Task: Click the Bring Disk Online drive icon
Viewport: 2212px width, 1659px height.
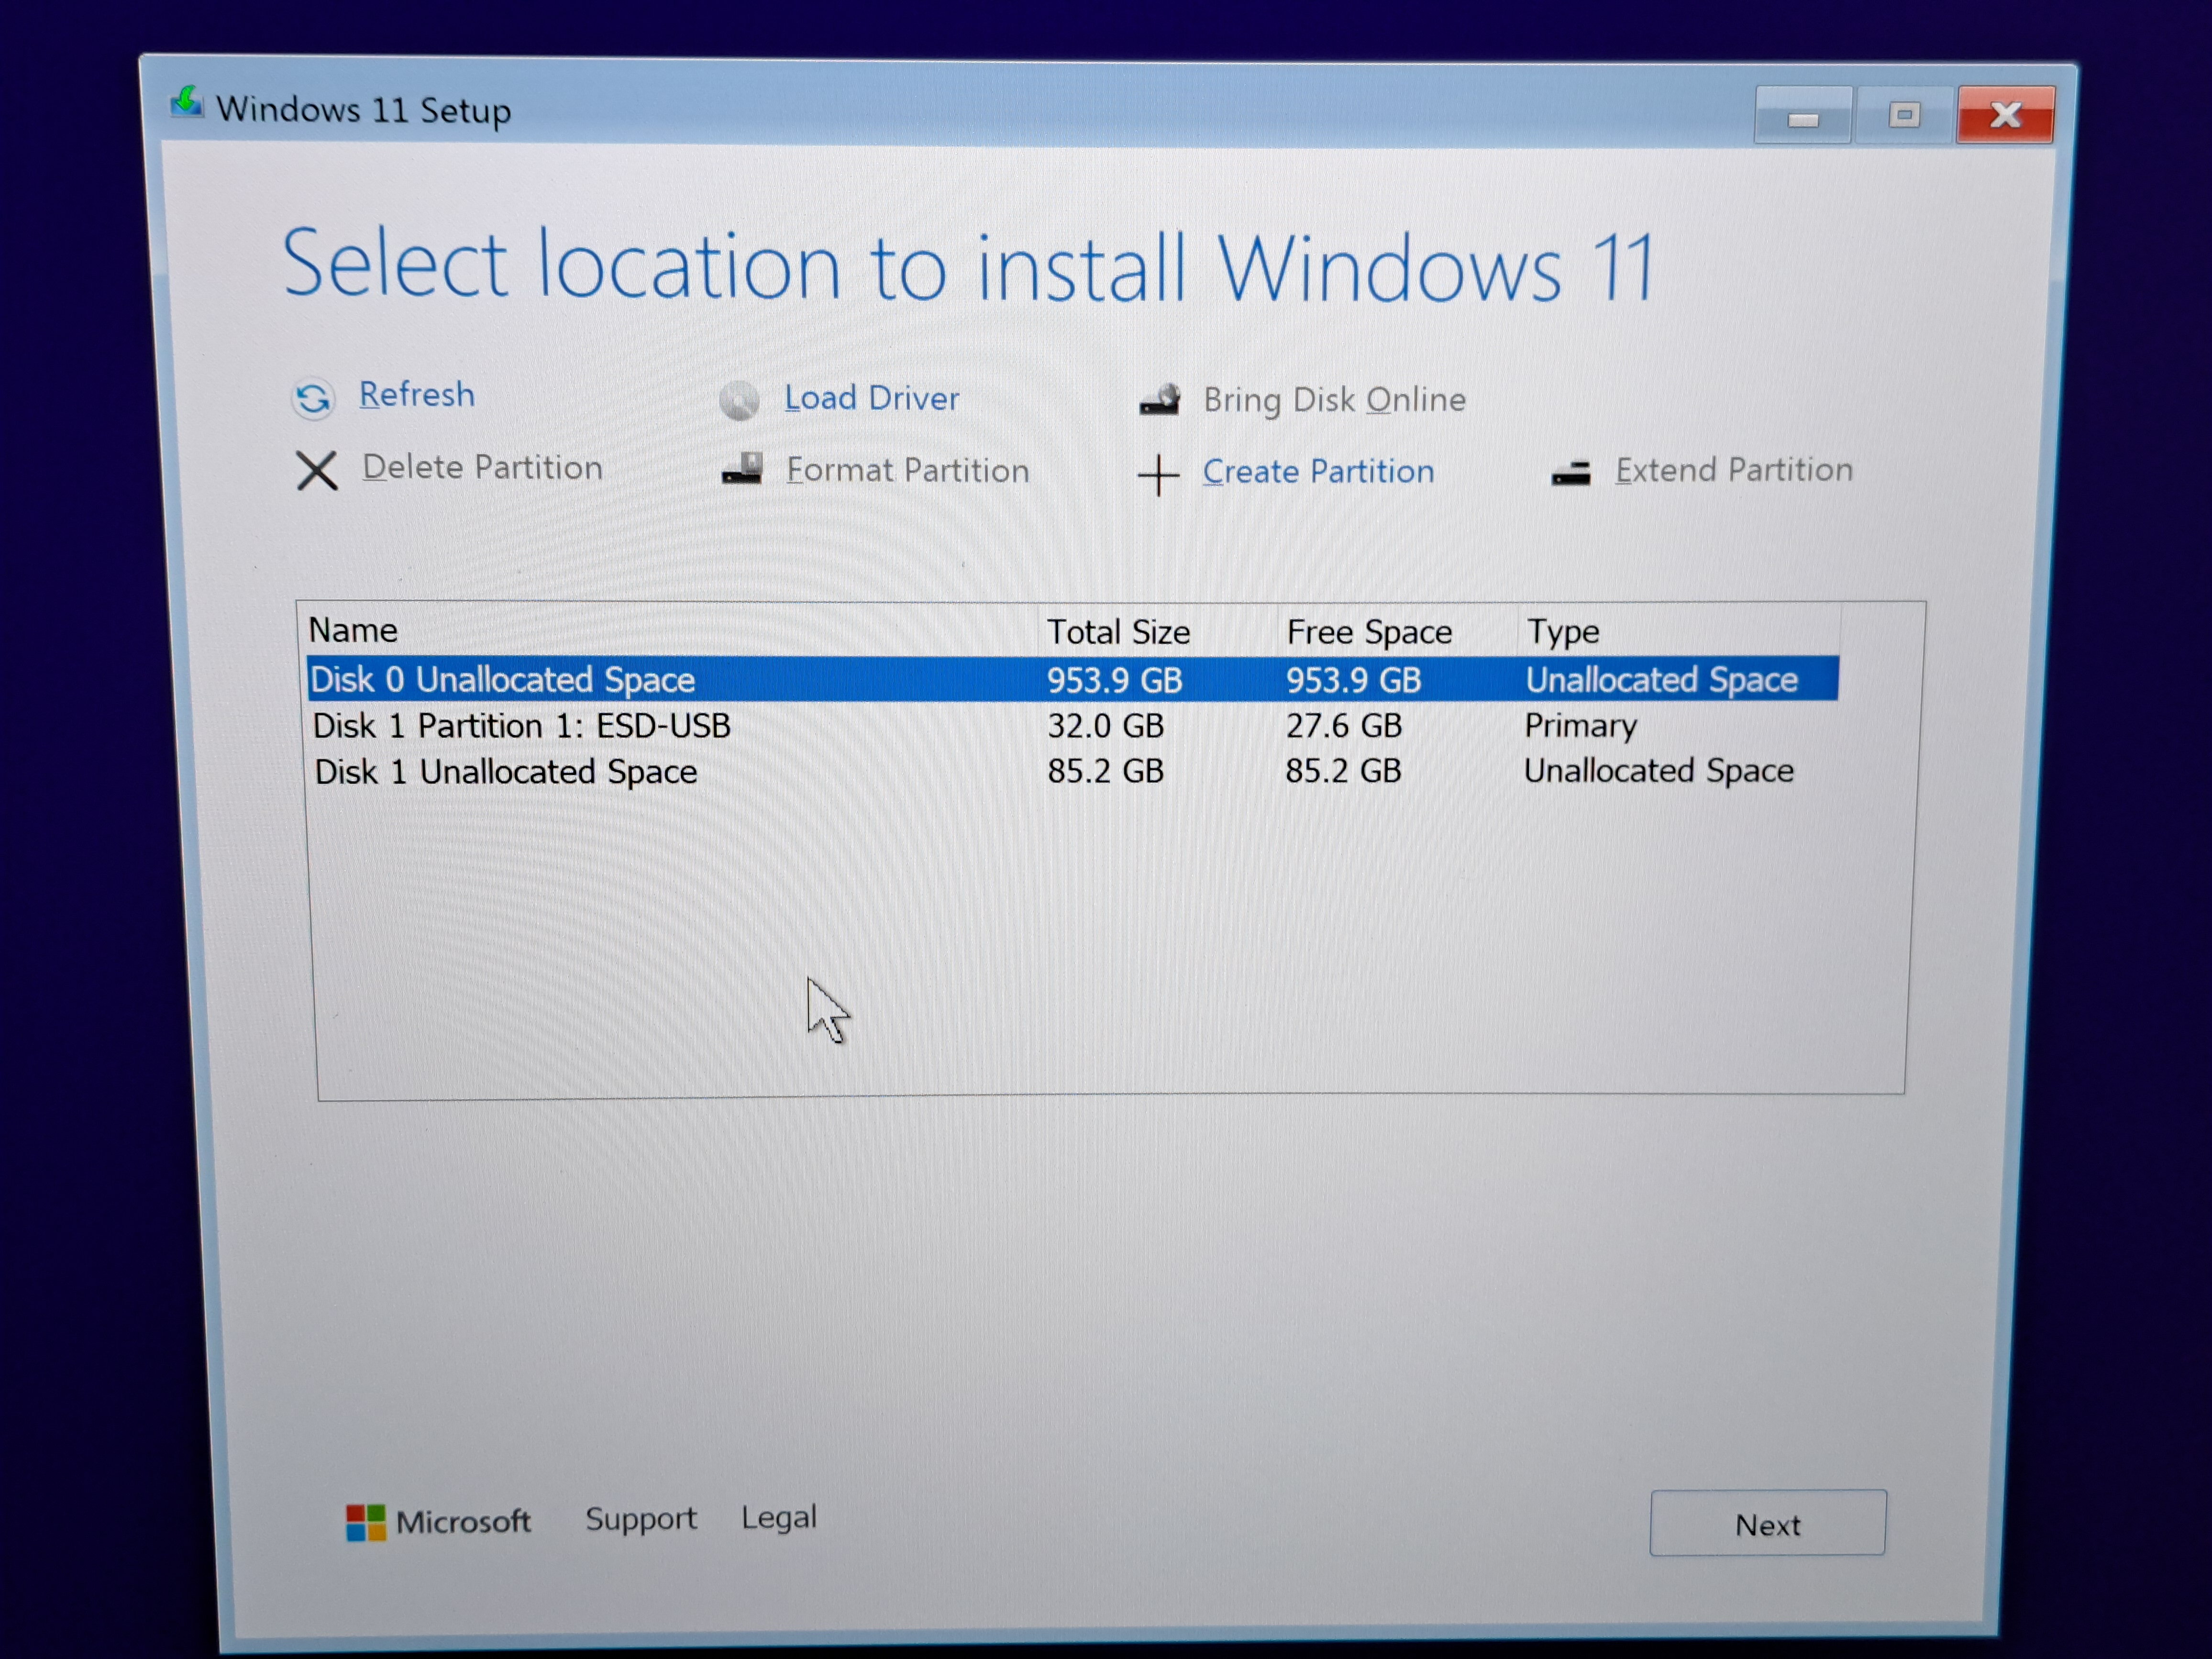Action: click(1160, 400)
